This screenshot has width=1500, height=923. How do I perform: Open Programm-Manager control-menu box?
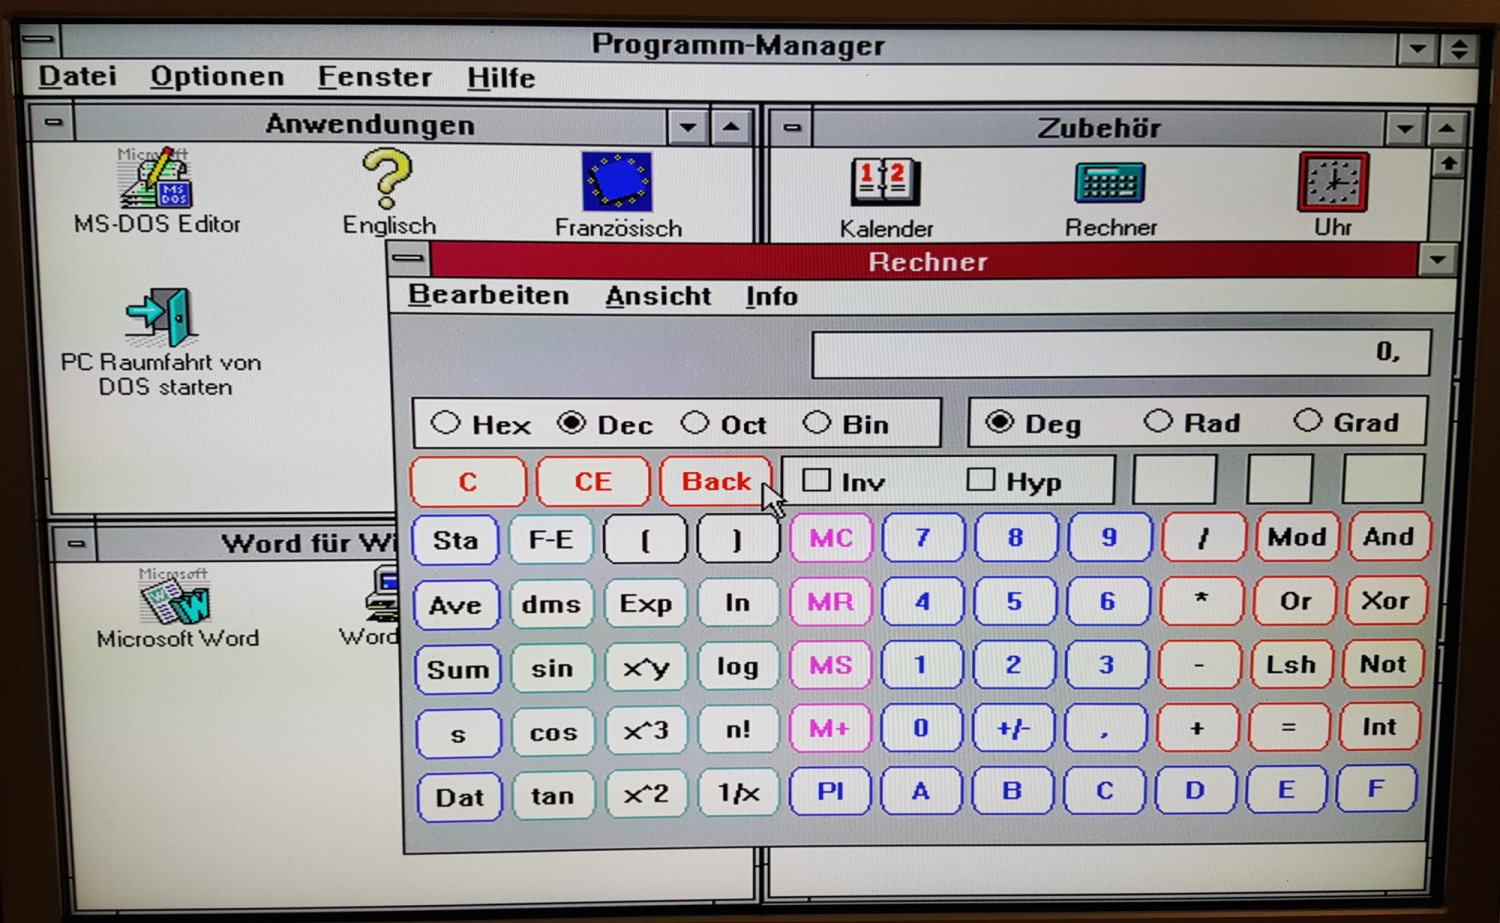tap(39, 40)
